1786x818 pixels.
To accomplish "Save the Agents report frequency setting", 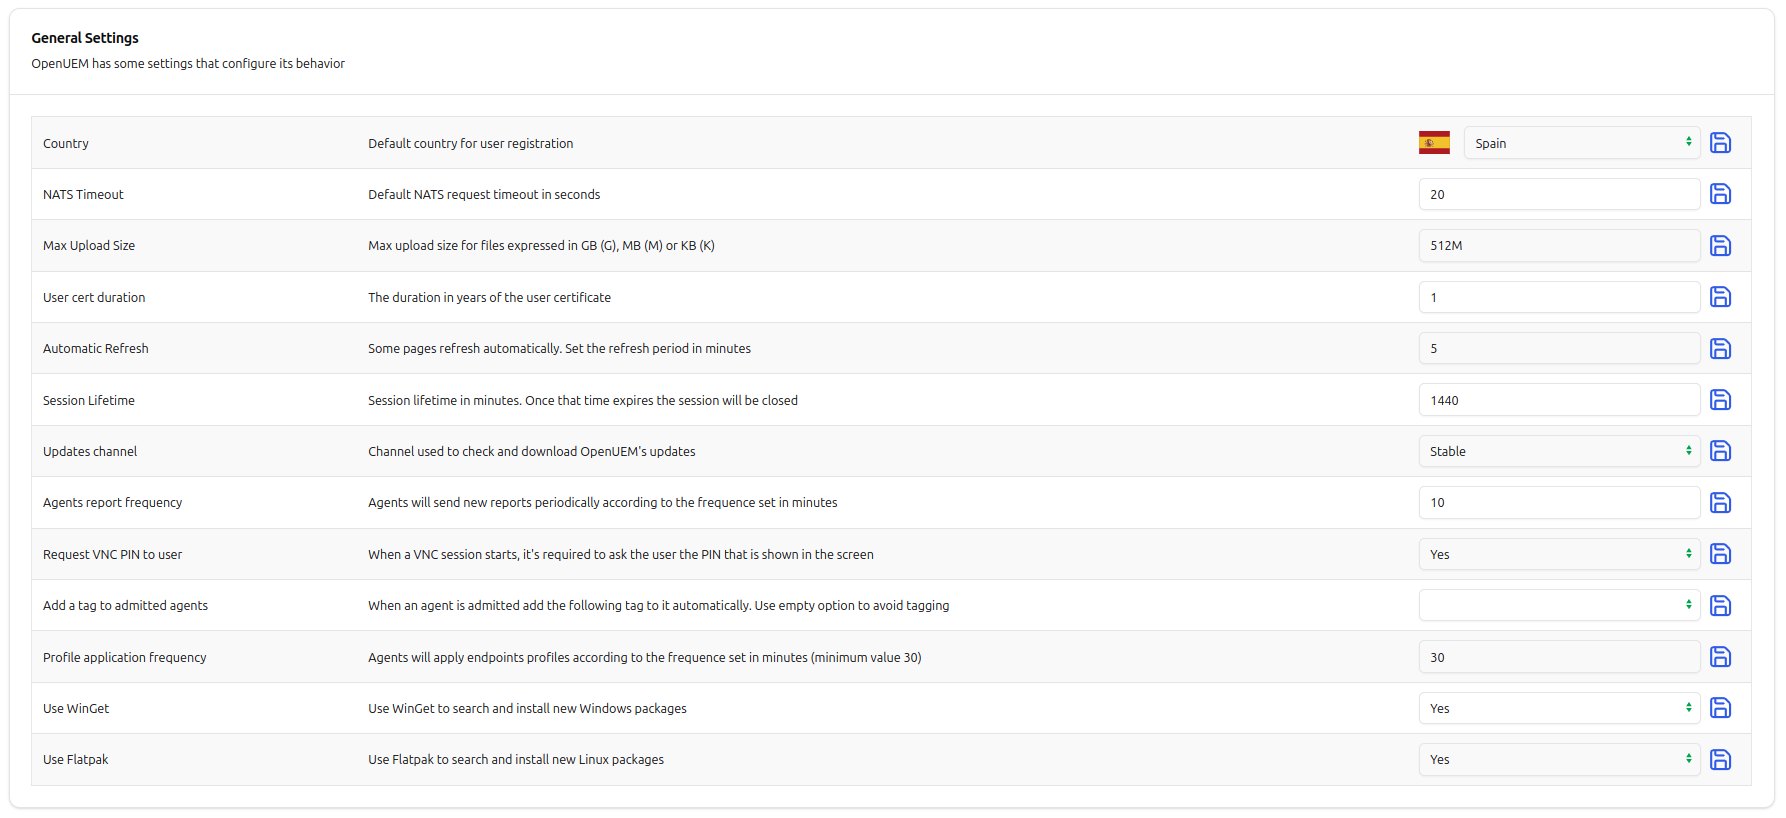I will (x=1720, y=503).
